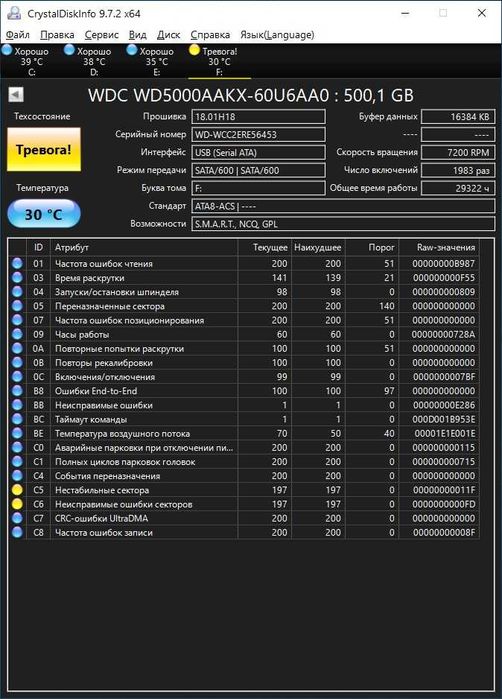Image resolution: width=502 pixels, height=699 pixels.
Task: Click status icon of C1 Полных циклов парковок
Action: (17, 461)
